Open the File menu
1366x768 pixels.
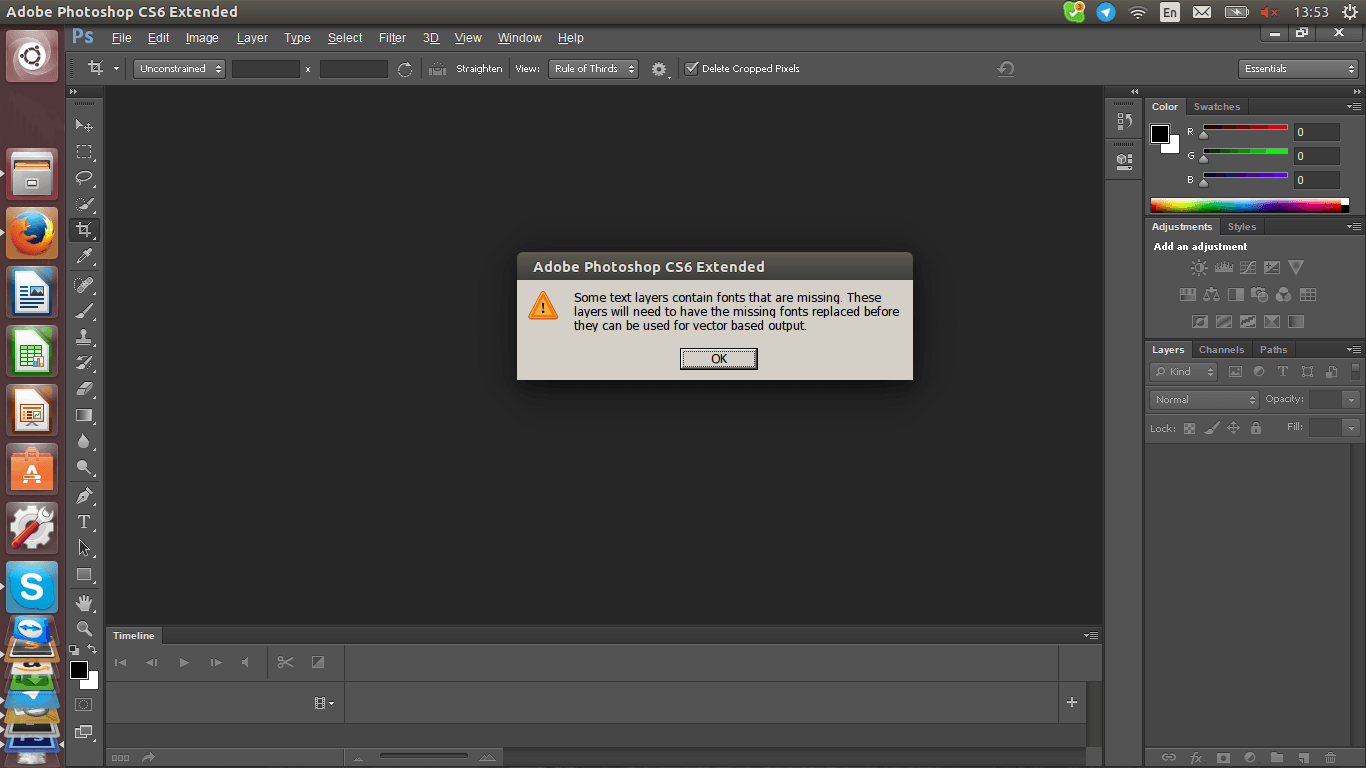122,38
